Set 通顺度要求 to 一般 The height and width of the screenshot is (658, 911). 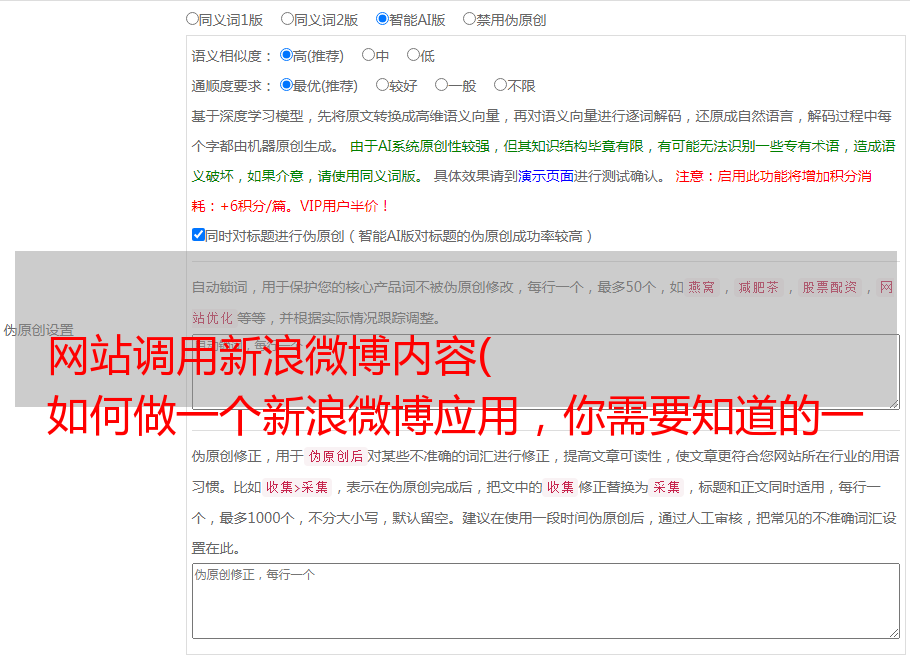(x=442, y=85)
